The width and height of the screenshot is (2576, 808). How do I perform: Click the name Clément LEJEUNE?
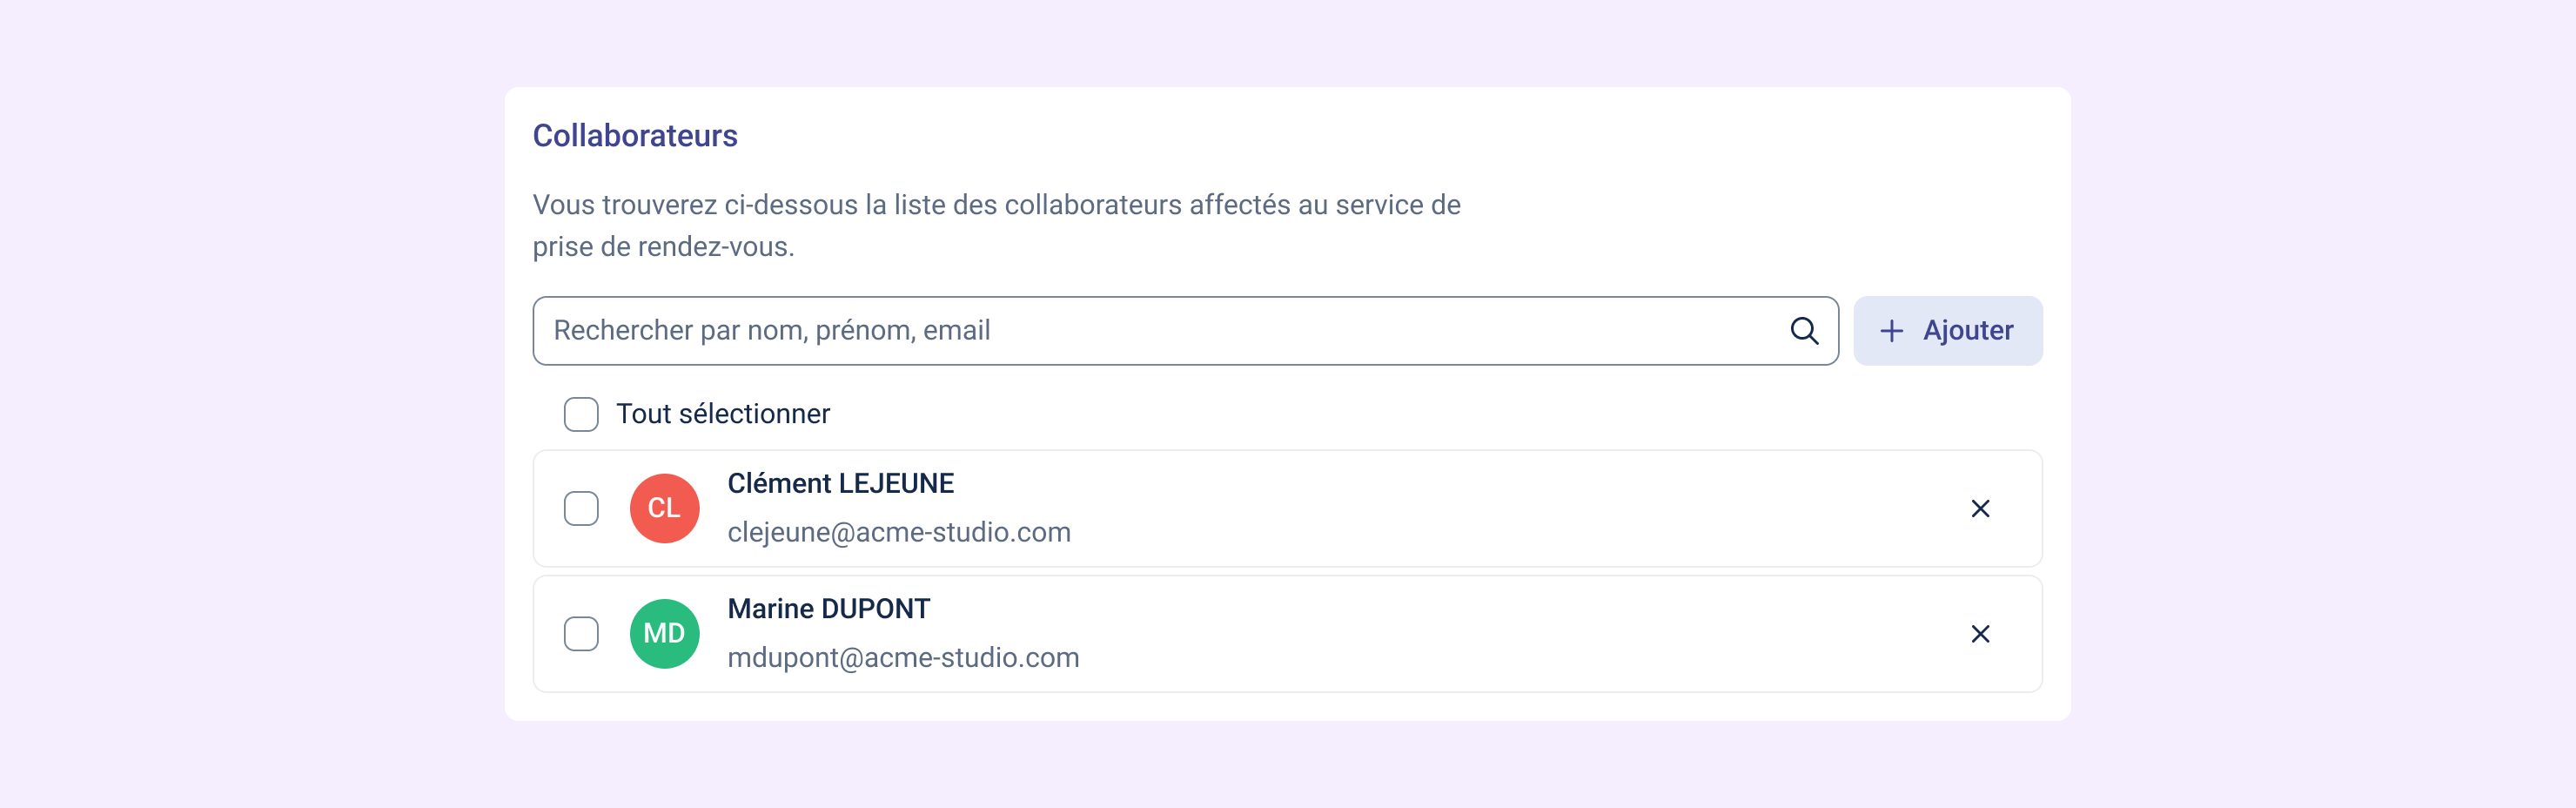840,484
